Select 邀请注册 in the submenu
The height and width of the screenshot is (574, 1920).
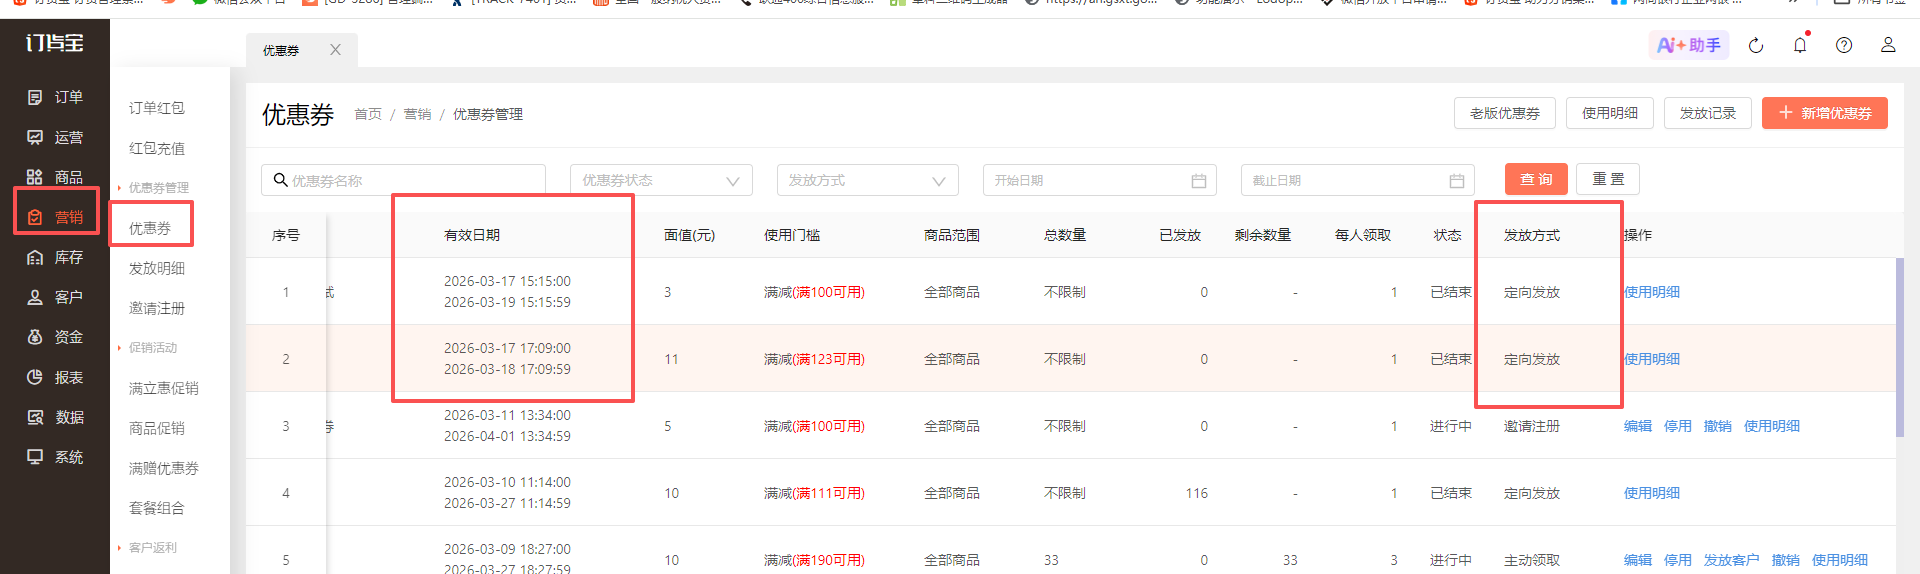[x=157, y=308]
